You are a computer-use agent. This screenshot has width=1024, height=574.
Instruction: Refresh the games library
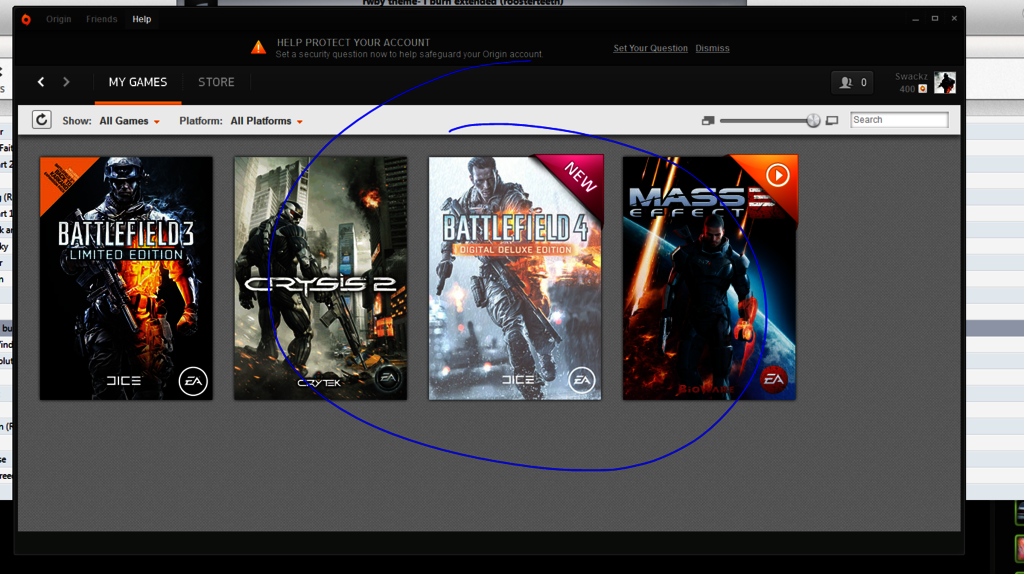coord(42,120)
